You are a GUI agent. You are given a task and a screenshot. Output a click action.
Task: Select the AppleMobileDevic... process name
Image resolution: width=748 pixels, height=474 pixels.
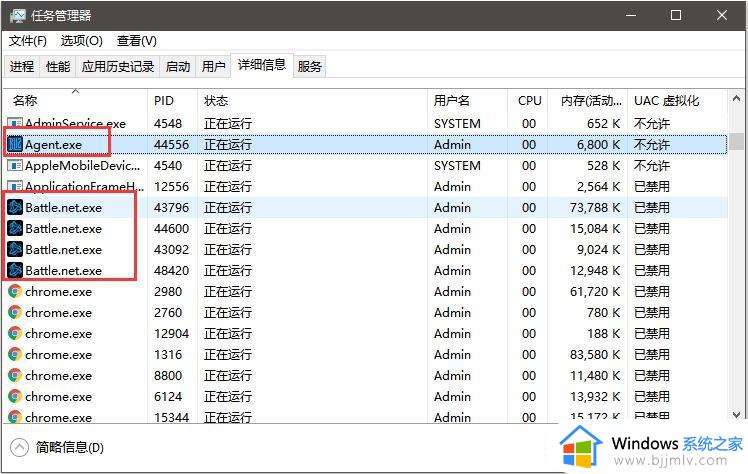coord(83,166)
